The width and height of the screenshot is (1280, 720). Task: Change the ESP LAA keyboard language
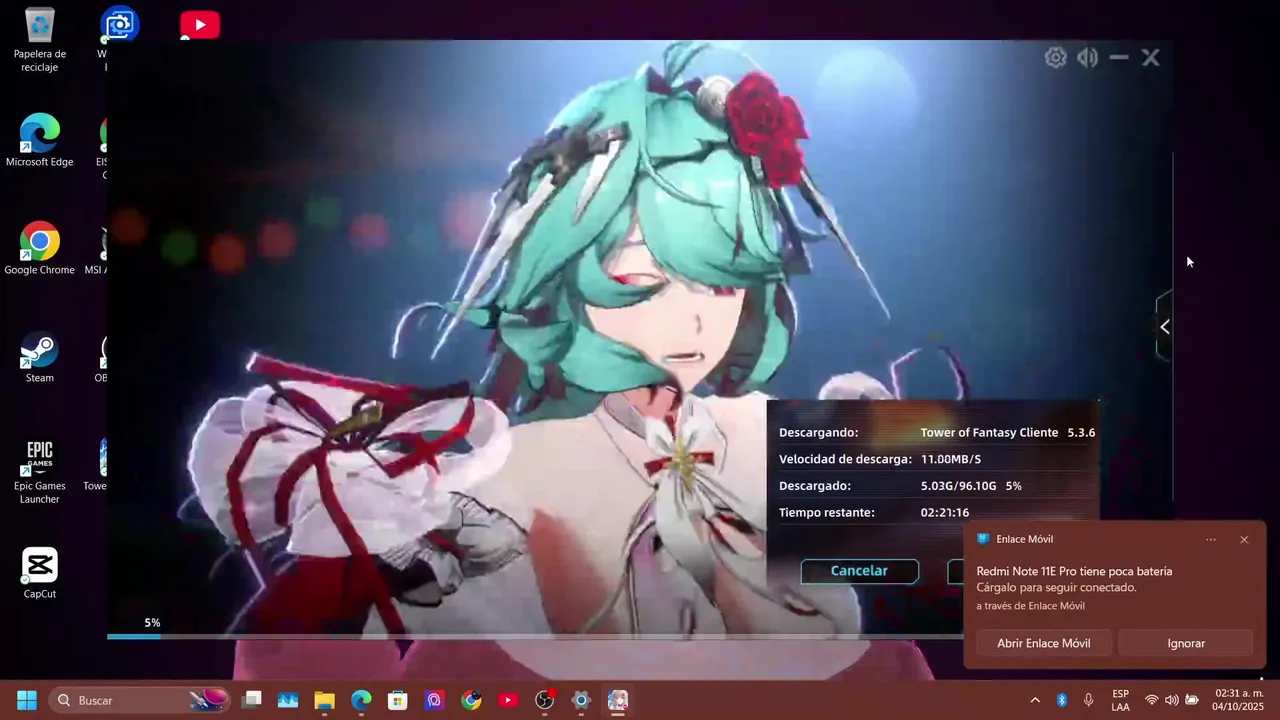tap(1120, 700)
